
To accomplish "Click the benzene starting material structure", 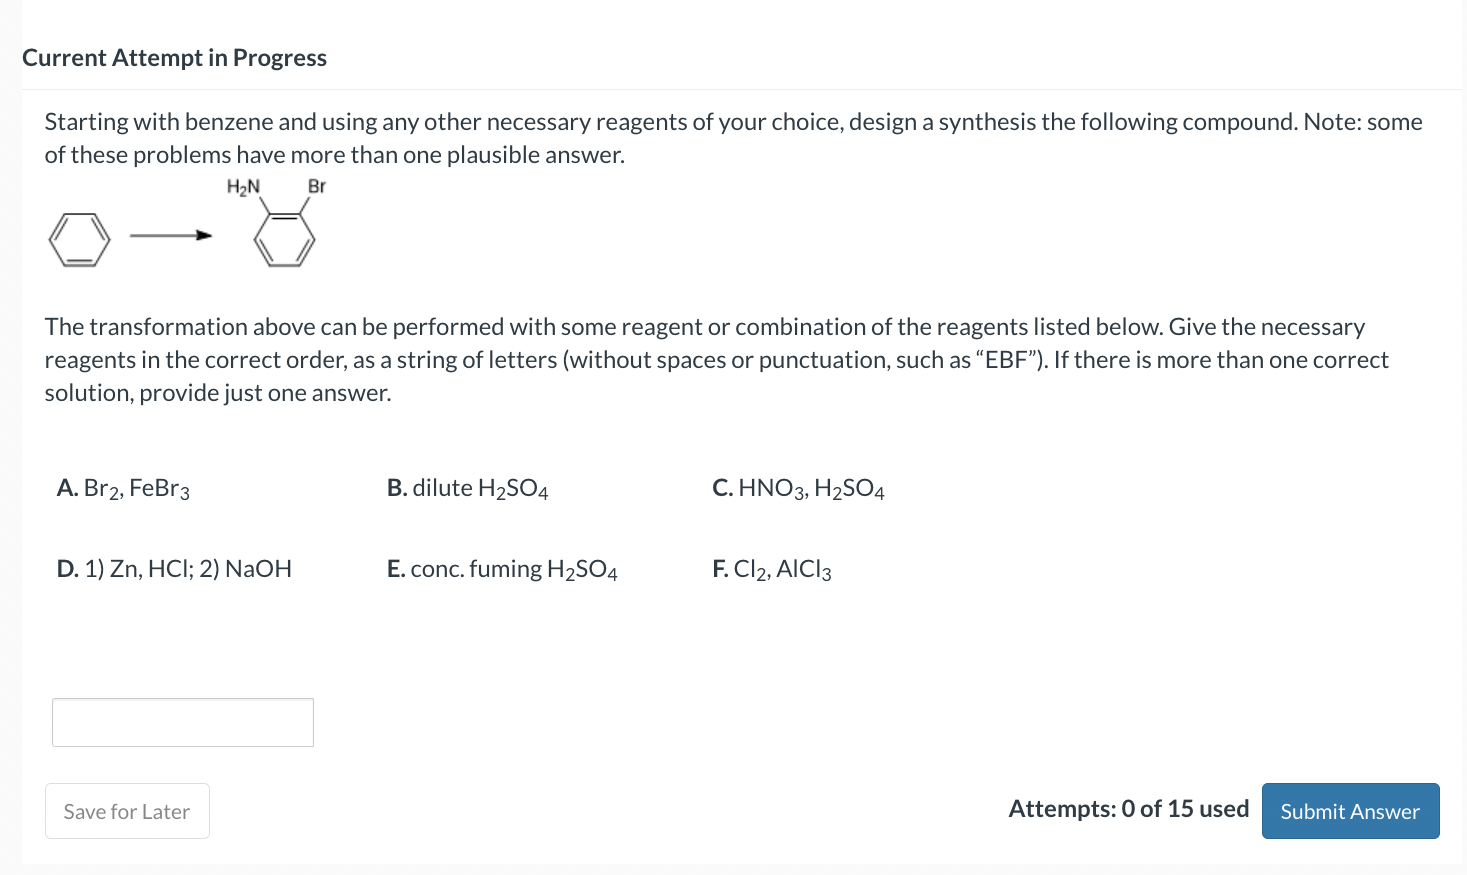I will click(x=80, y=239).
